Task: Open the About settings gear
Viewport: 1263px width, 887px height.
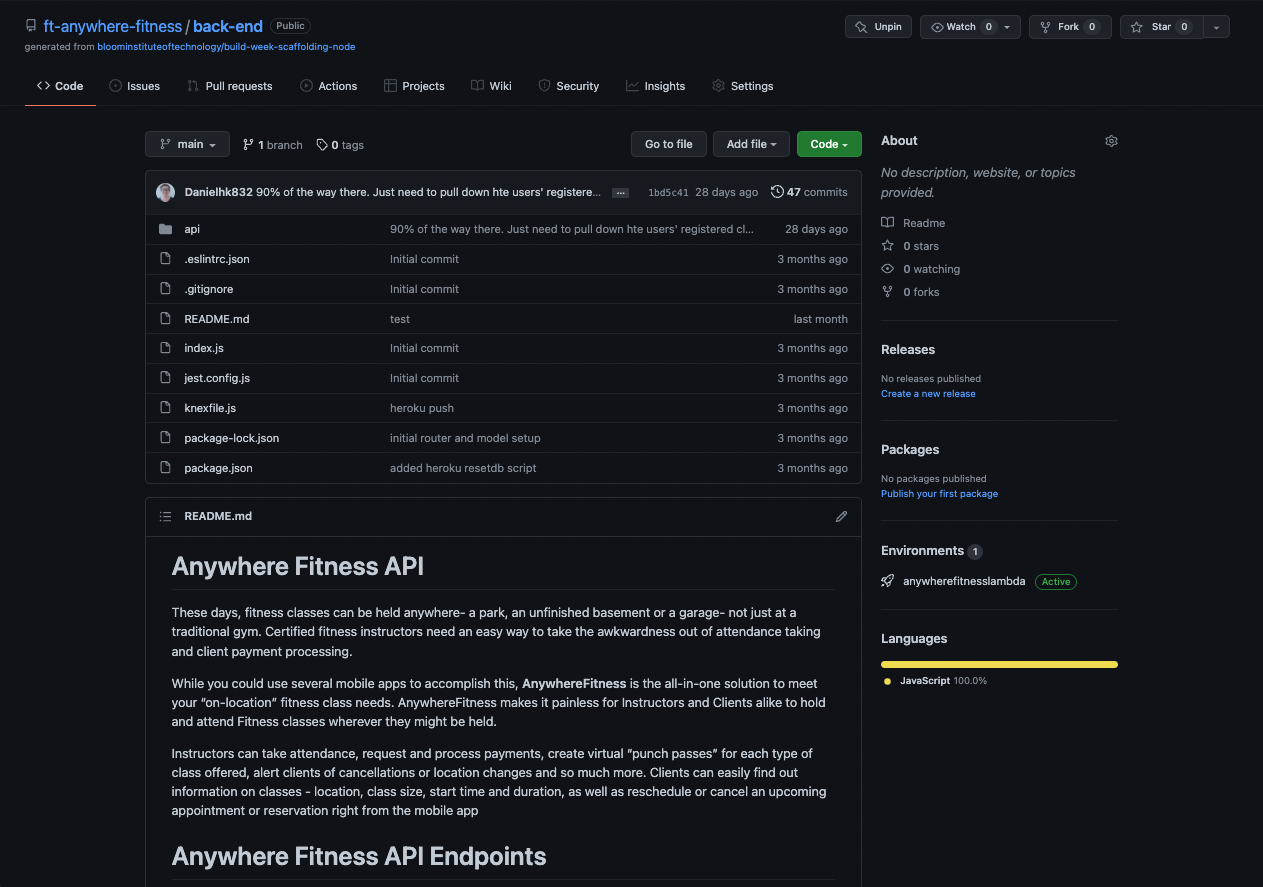Action: 1111,141
